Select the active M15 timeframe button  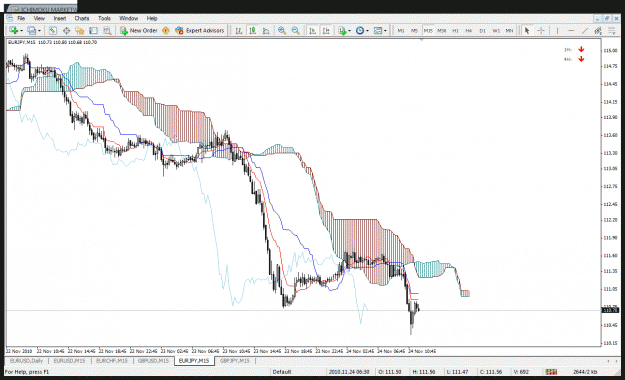pos(428,30)
